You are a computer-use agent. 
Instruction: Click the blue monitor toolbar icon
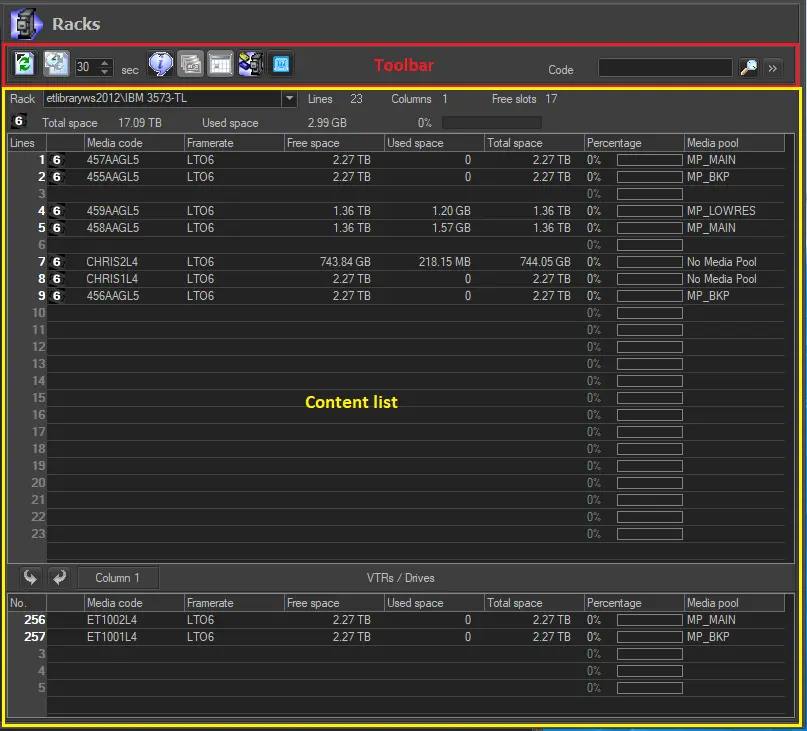(x=281, y=65)
